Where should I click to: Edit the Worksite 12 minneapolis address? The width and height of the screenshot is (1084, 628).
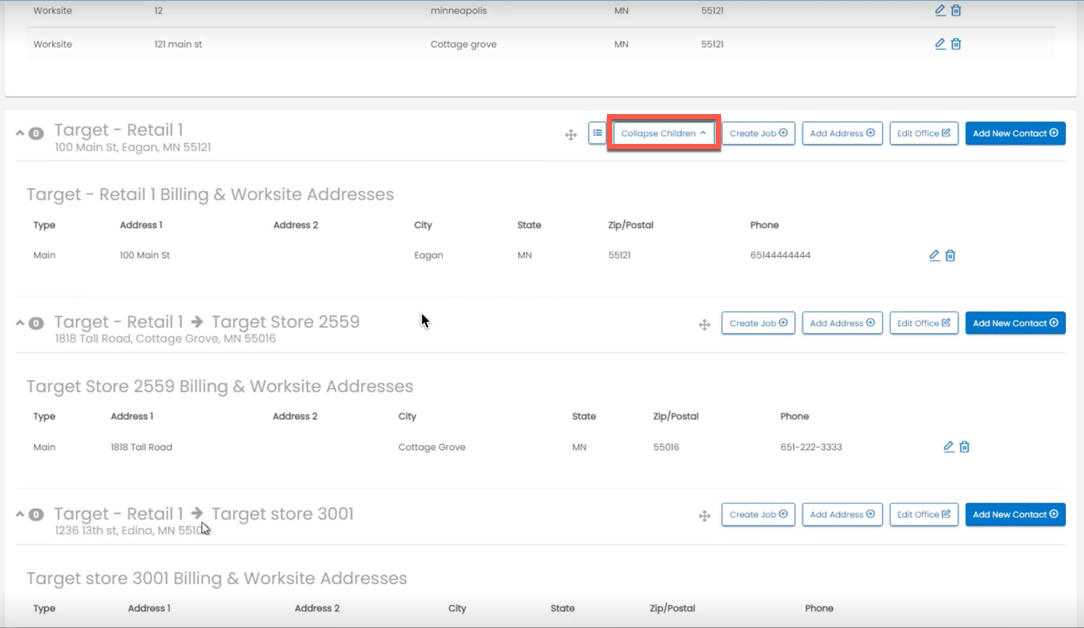click(940, 10)
